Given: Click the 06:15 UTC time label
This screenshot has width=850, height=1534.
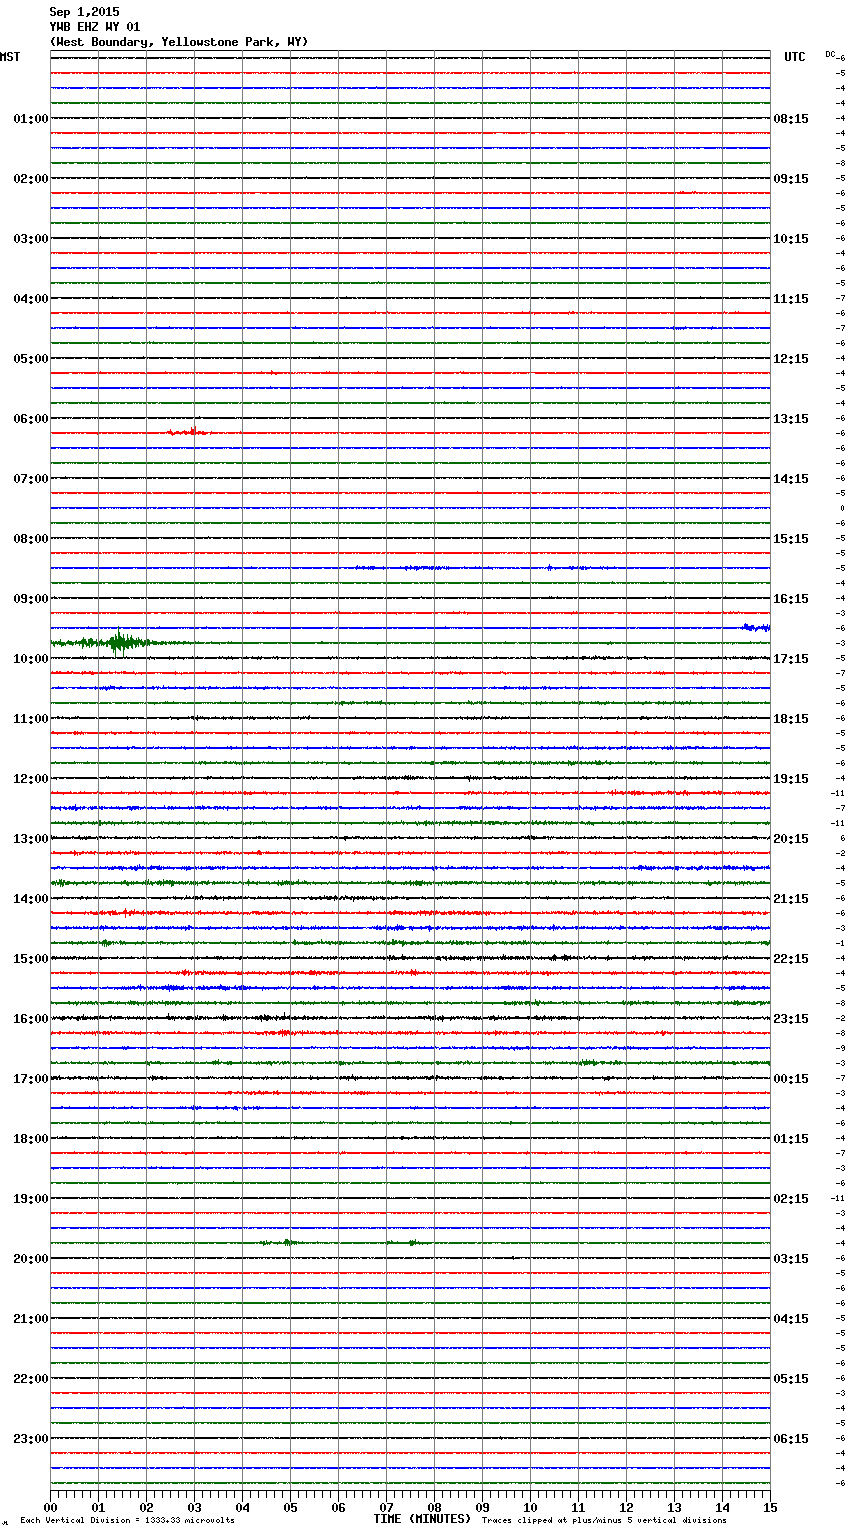Looking at the screenshot, I should 791,1439.
